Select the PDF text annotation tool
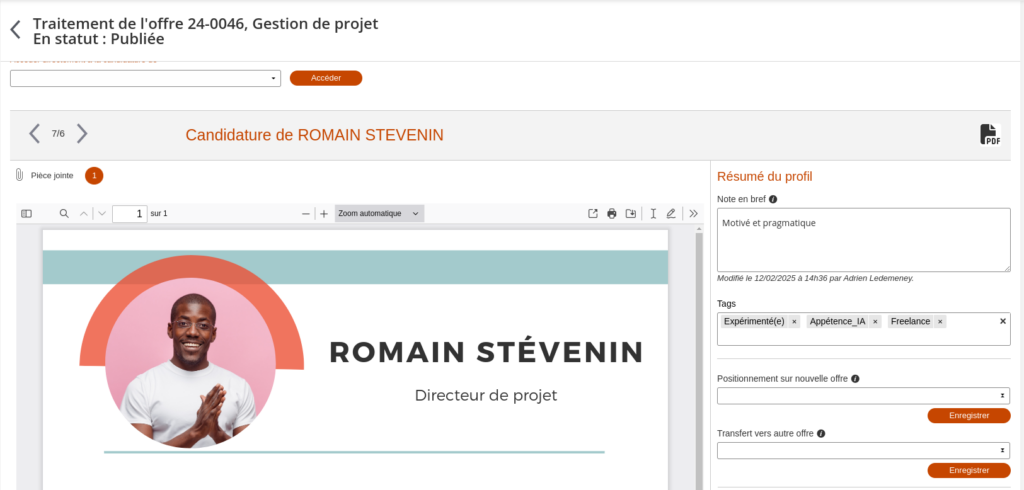 point(653,213)
